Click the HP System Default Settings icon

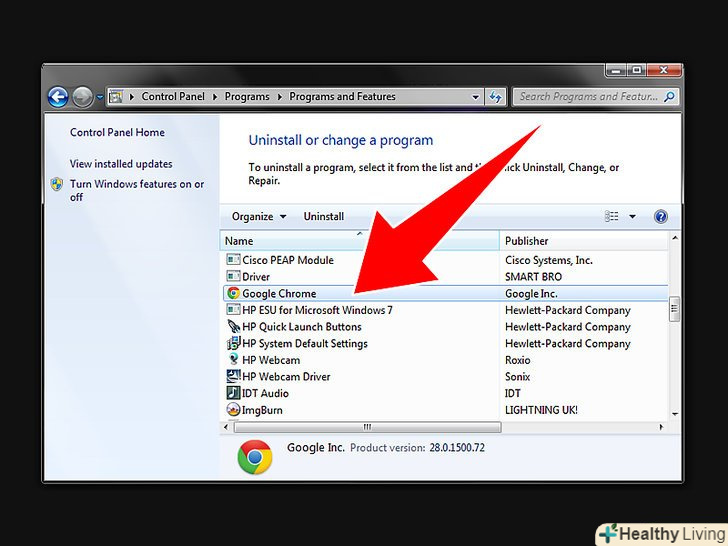(x=233, y=343)
